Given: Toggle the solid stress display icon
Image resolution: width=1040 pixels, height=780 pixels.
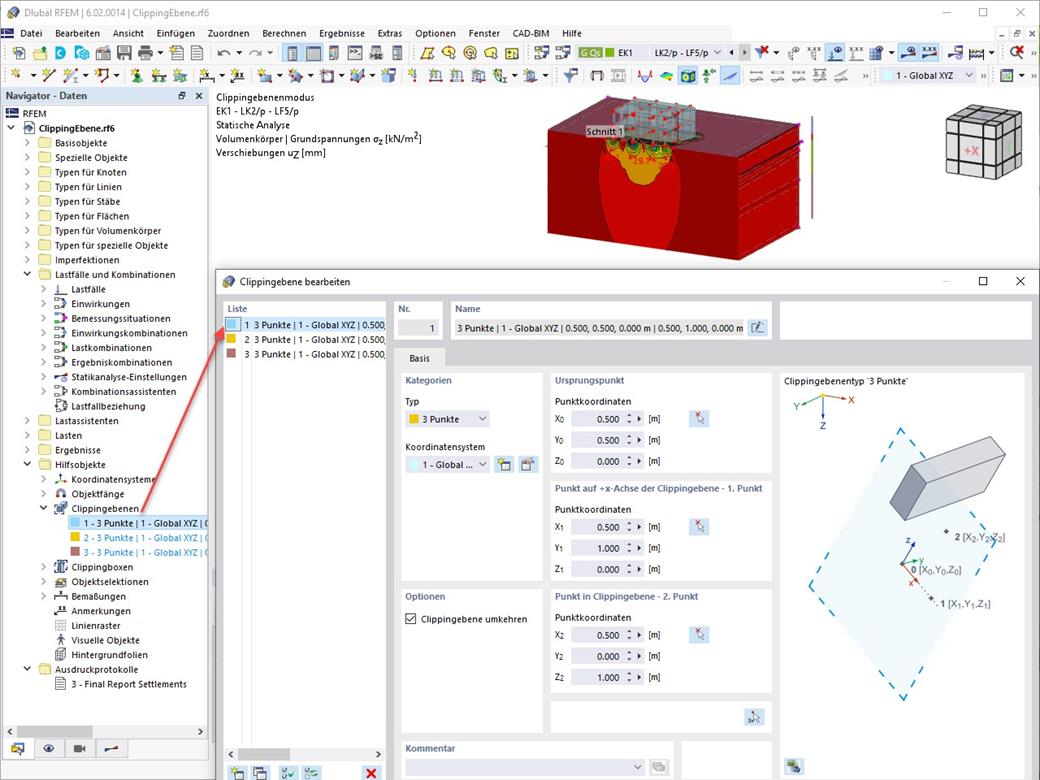Looking at the screenshot, I should (688, 76).
